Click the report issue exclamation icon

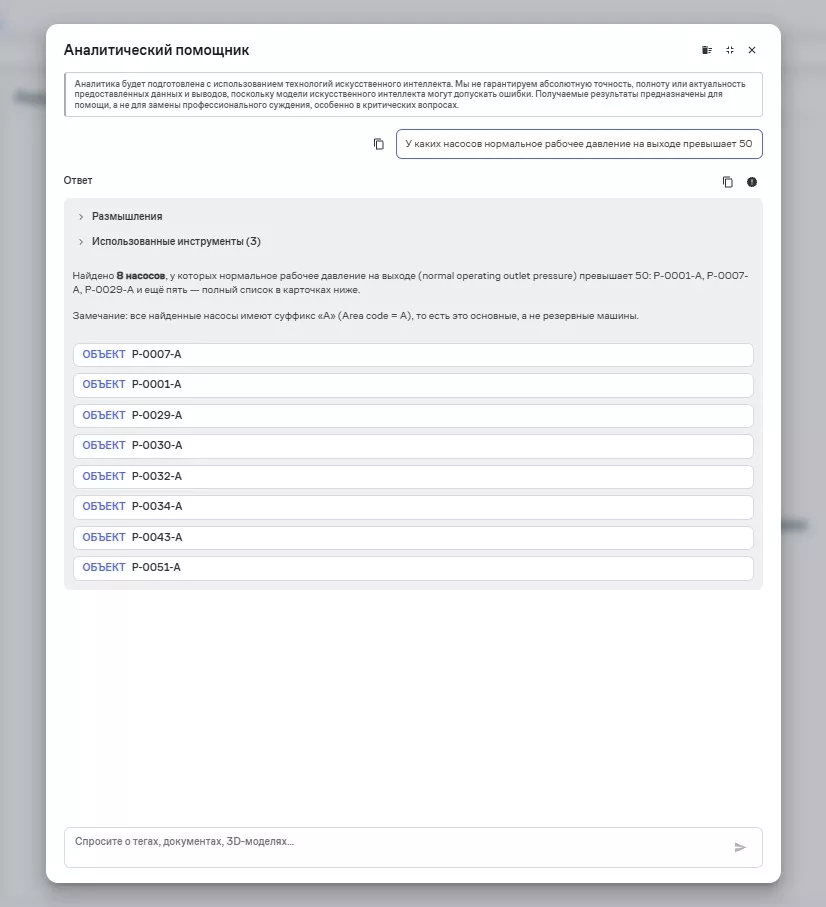(x=752, y=182)
